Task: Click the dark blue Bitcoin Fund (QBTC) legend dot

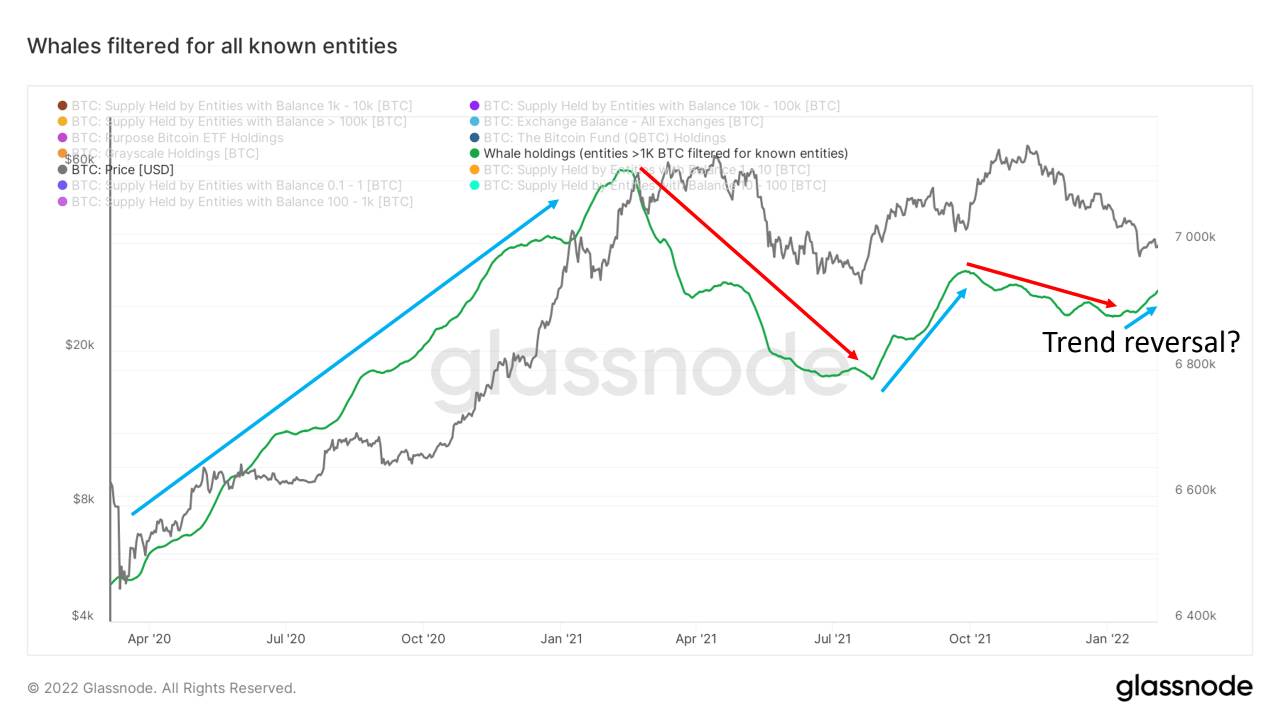Action: pyautogui.click(x=475, y=138)
